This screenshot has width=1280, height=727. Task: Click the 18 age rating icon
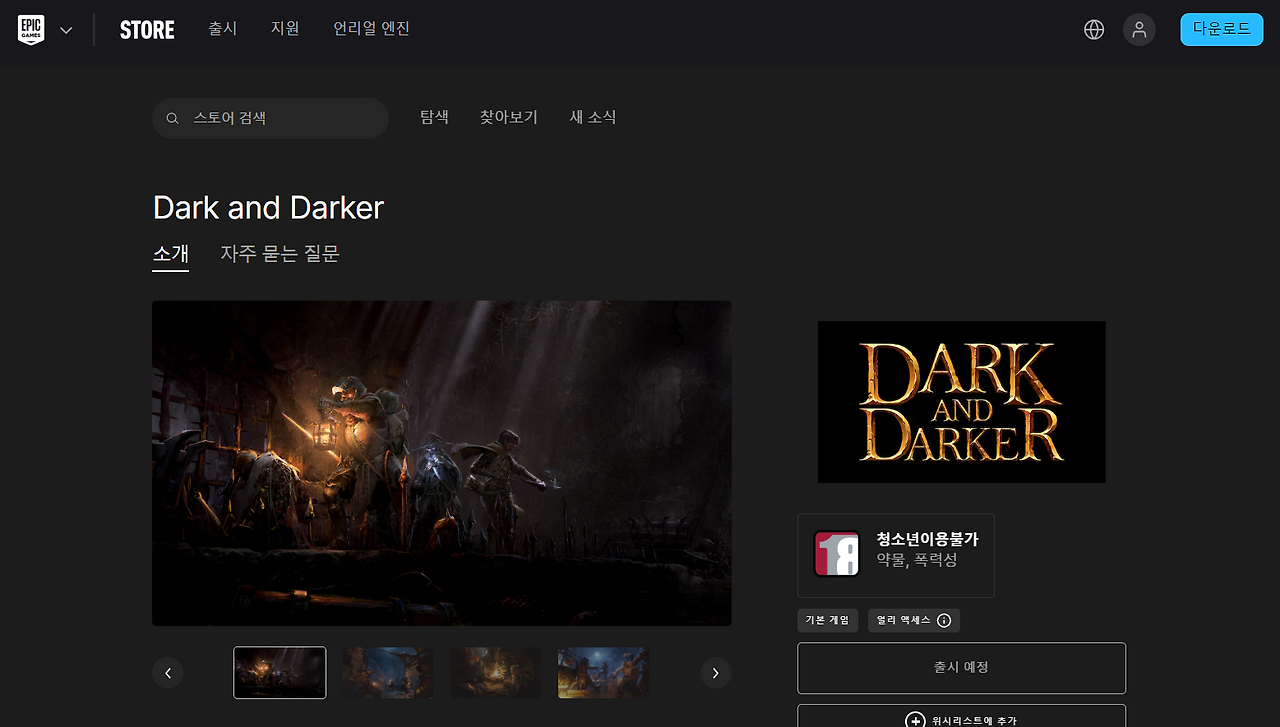click(837, 554)
